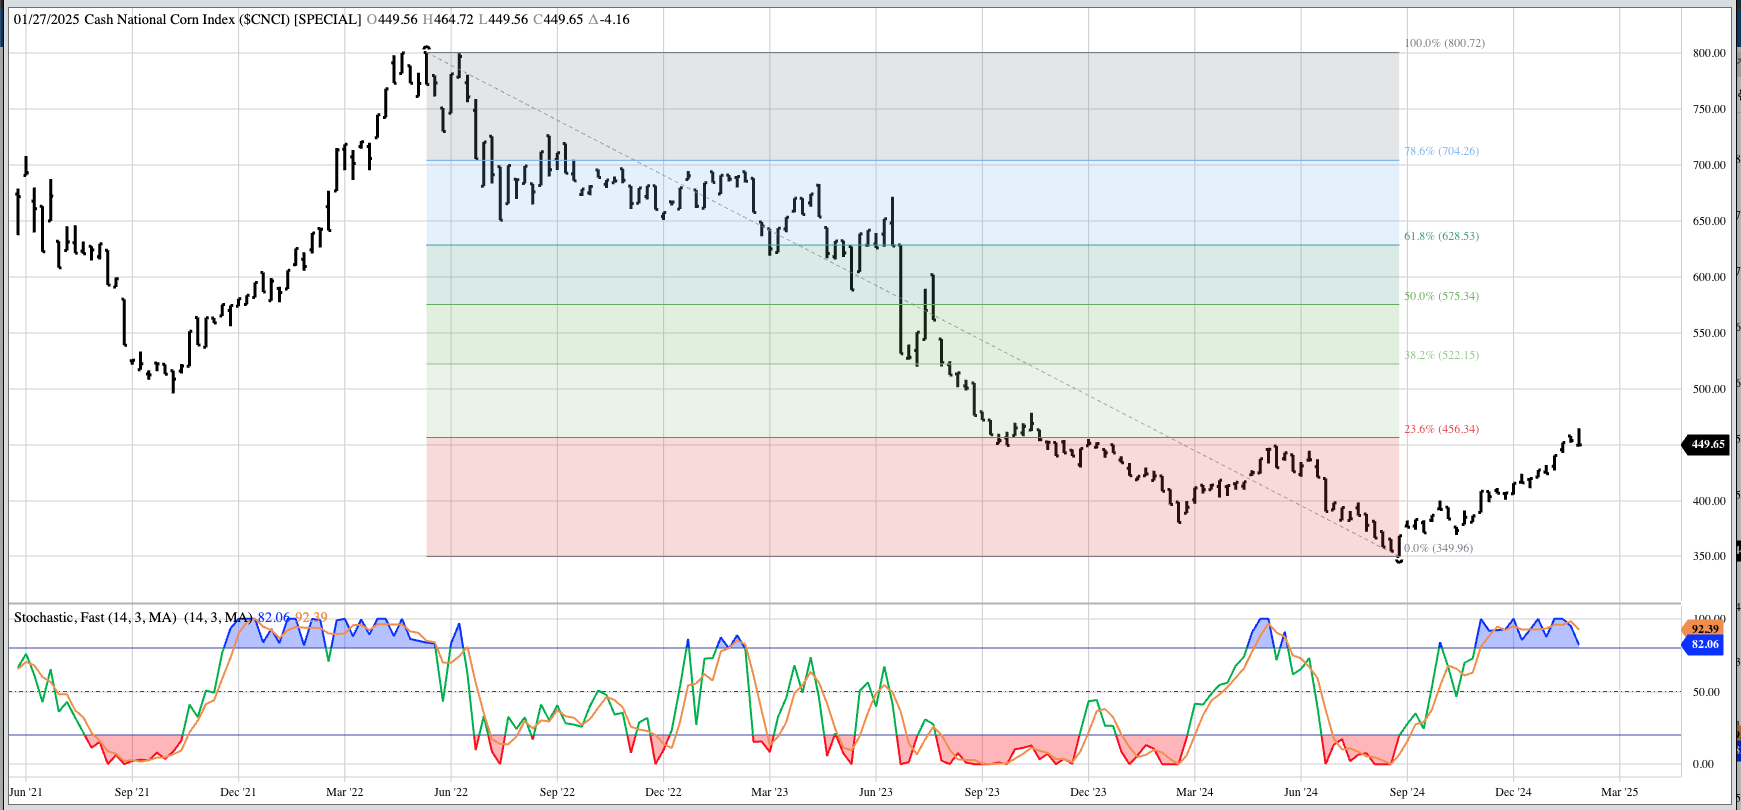Click the 01/27/2025 date in chart header
Screen dimensions: 1741x810
[46, 20]
